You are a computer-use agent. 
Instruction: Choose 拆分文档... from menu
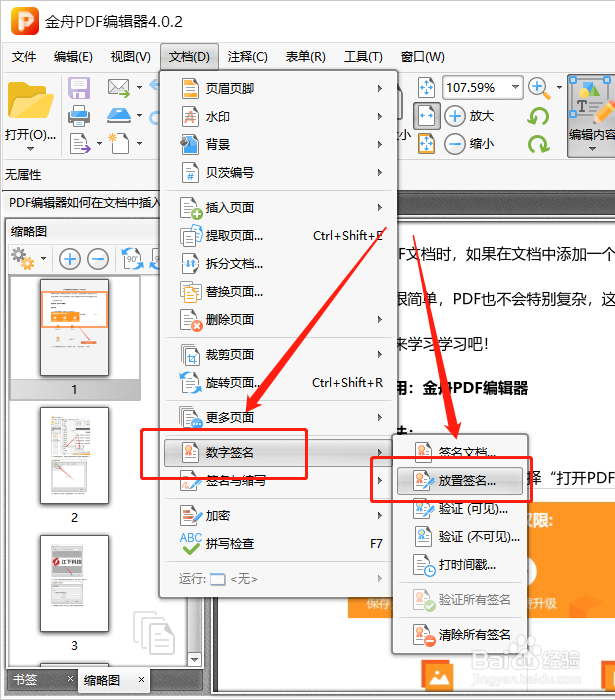(279, 263)
